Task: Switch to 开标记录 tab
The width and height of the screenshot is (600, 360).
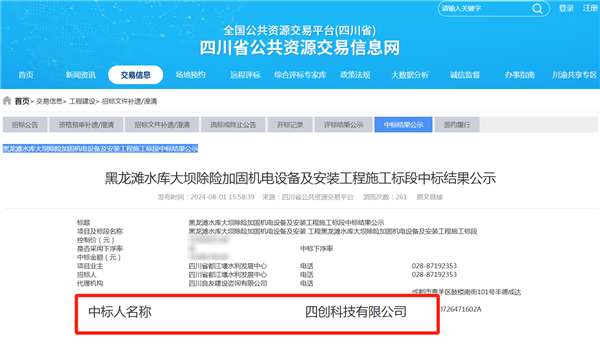Action: pyautogui.click(x=290, y=125)
